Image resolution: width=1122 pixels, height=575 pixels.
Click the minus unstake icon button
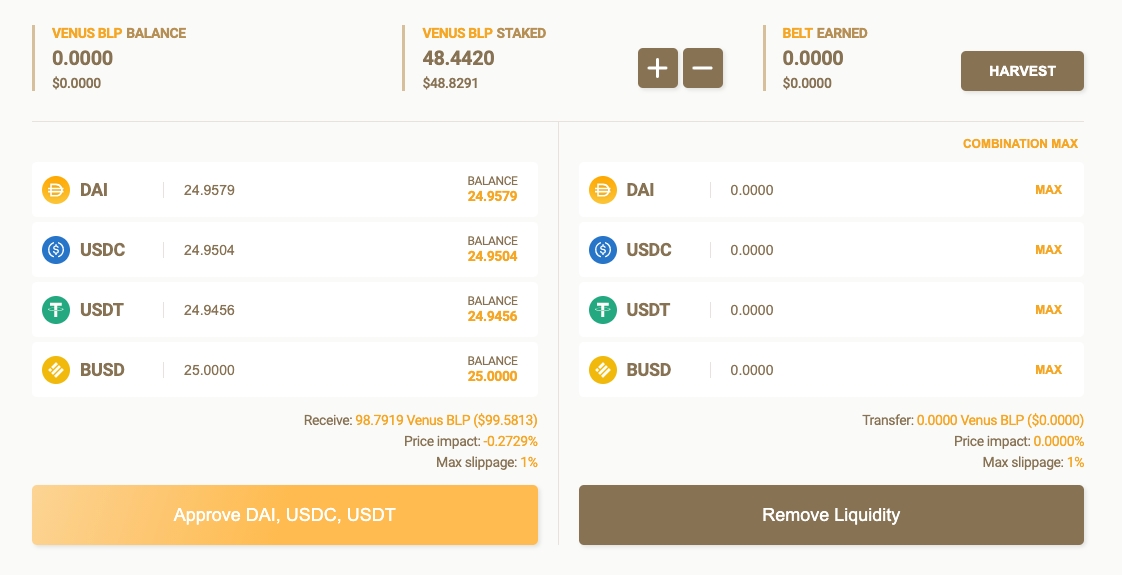pos(702,68)
